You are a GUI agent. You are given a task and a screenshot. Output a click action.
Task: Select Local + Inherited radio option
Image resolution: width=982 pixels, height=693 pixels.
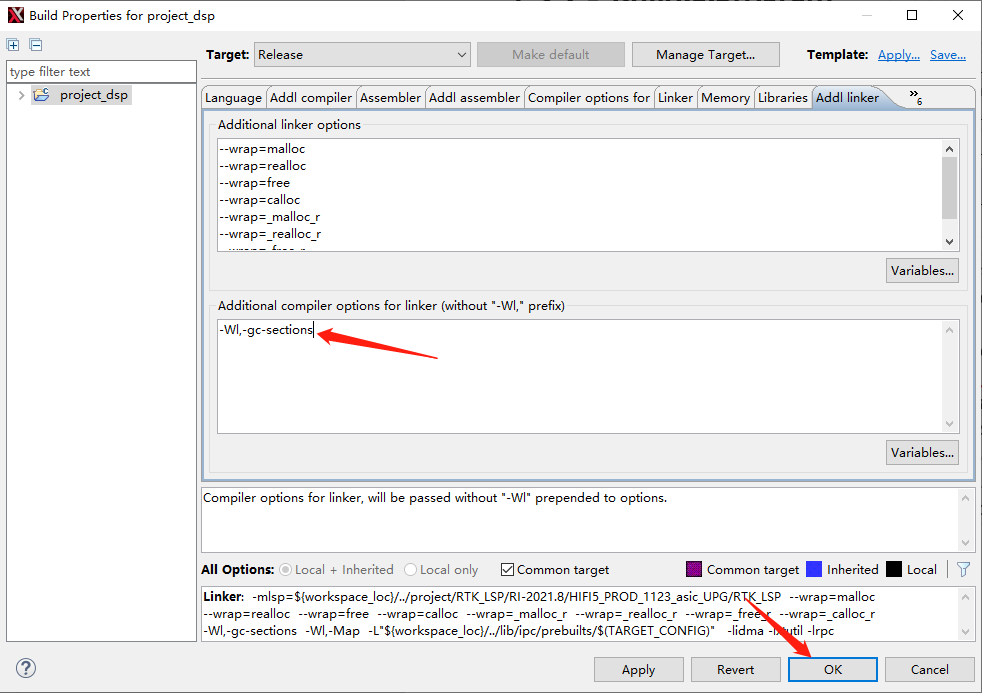coord(287,569)
